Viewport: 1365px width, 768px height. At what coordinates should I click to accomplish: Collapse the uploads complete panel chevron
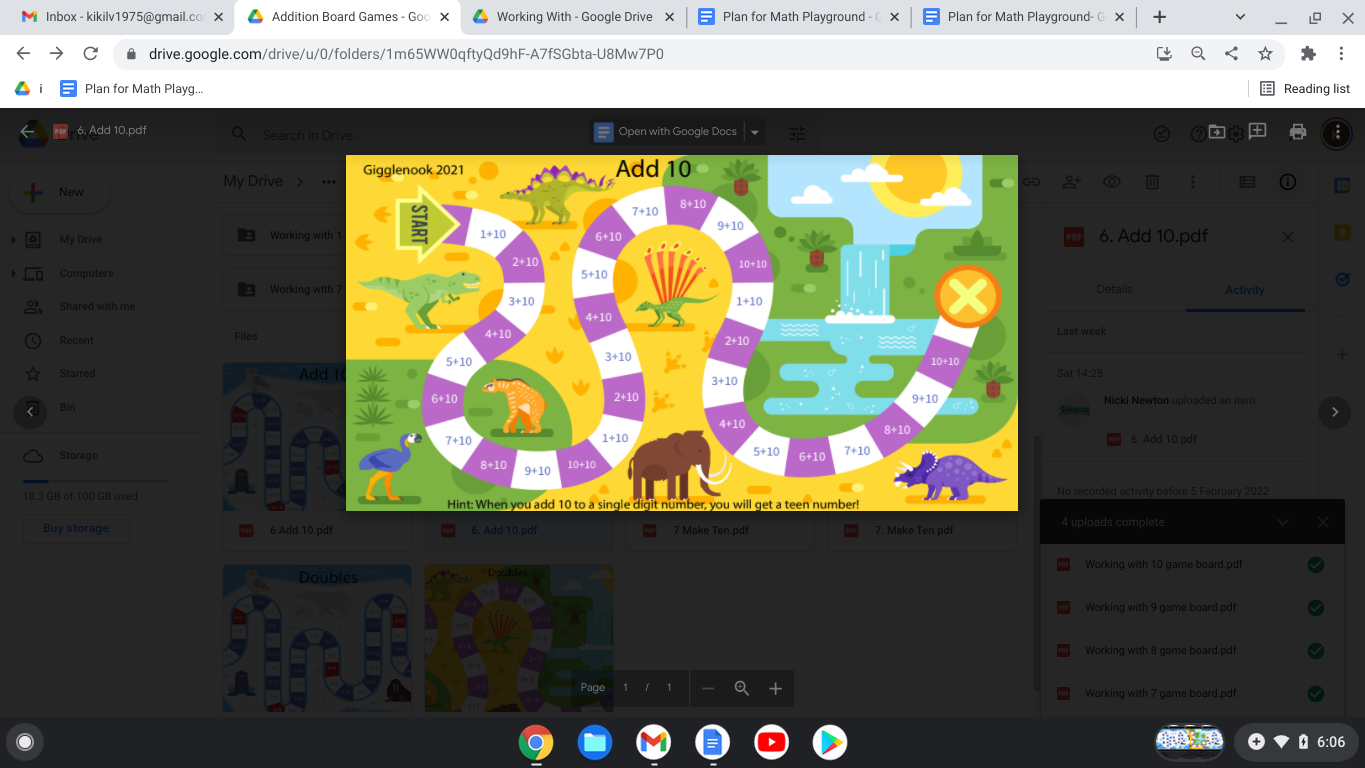1283,522
